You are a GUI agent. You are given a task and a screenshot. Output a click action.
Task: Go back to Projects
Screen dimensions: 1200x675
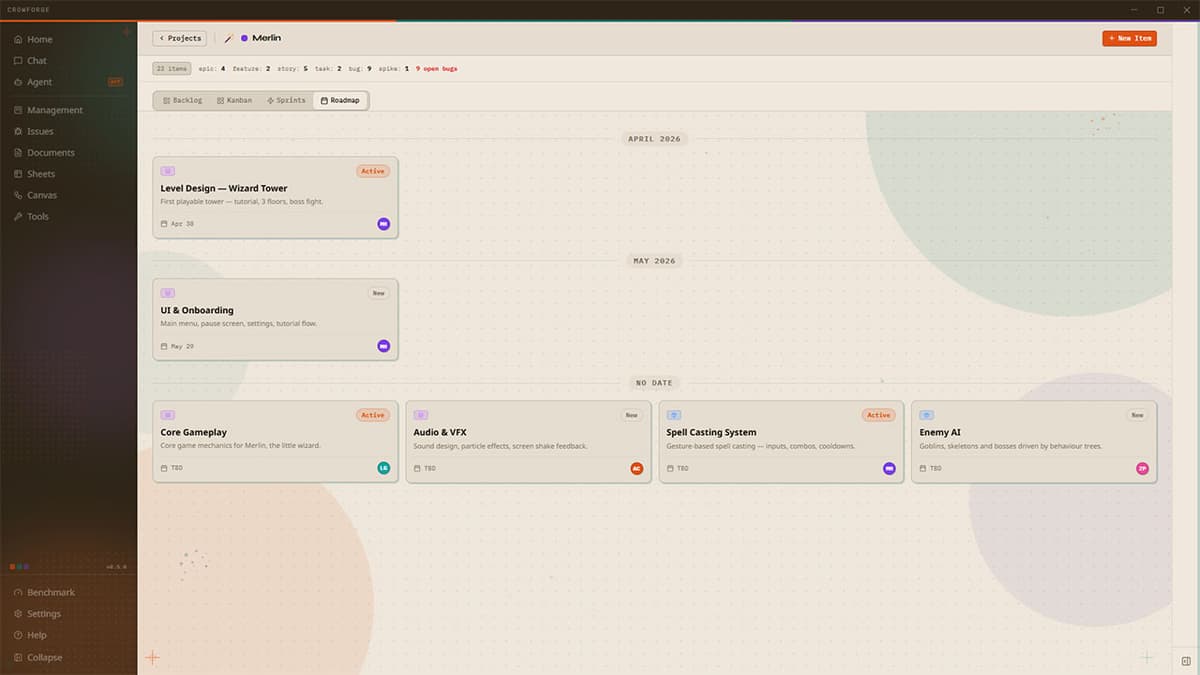click(180, 38)
